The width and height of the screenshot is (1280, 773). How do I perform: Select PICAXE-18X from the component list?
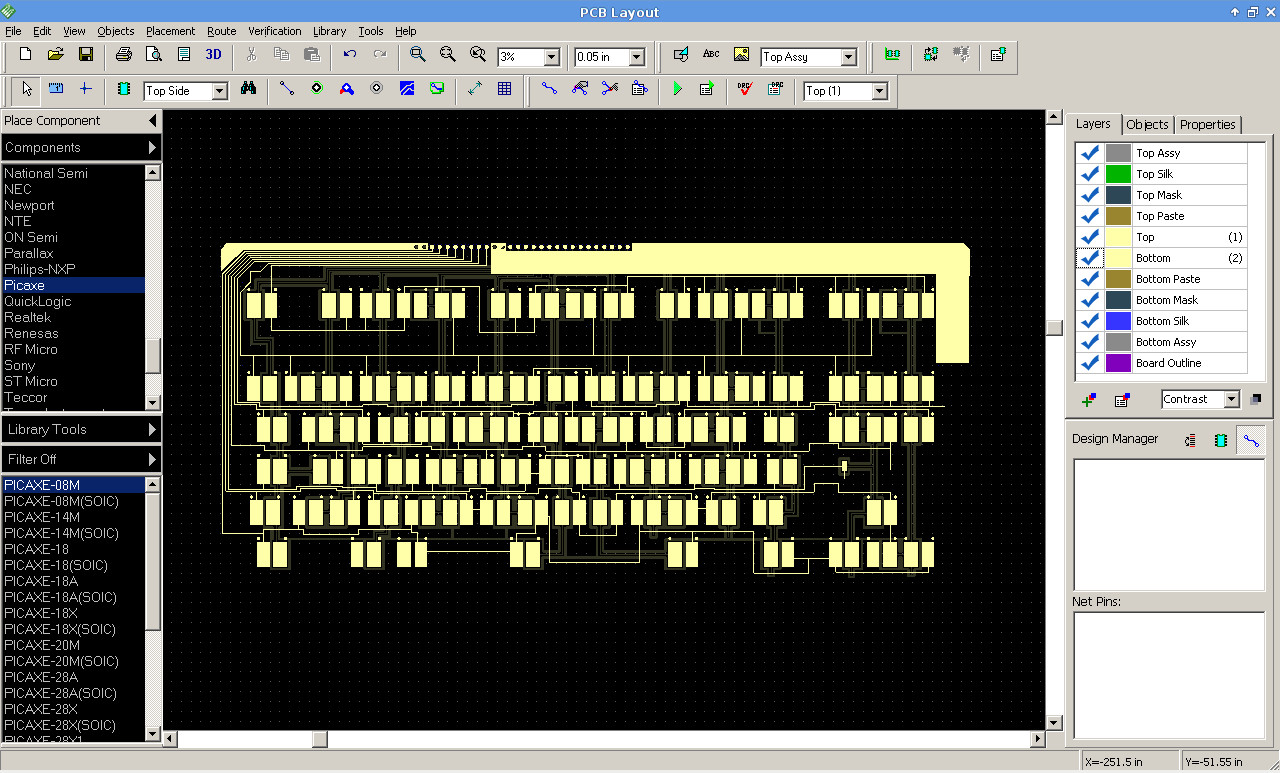(x=41, y=613)
